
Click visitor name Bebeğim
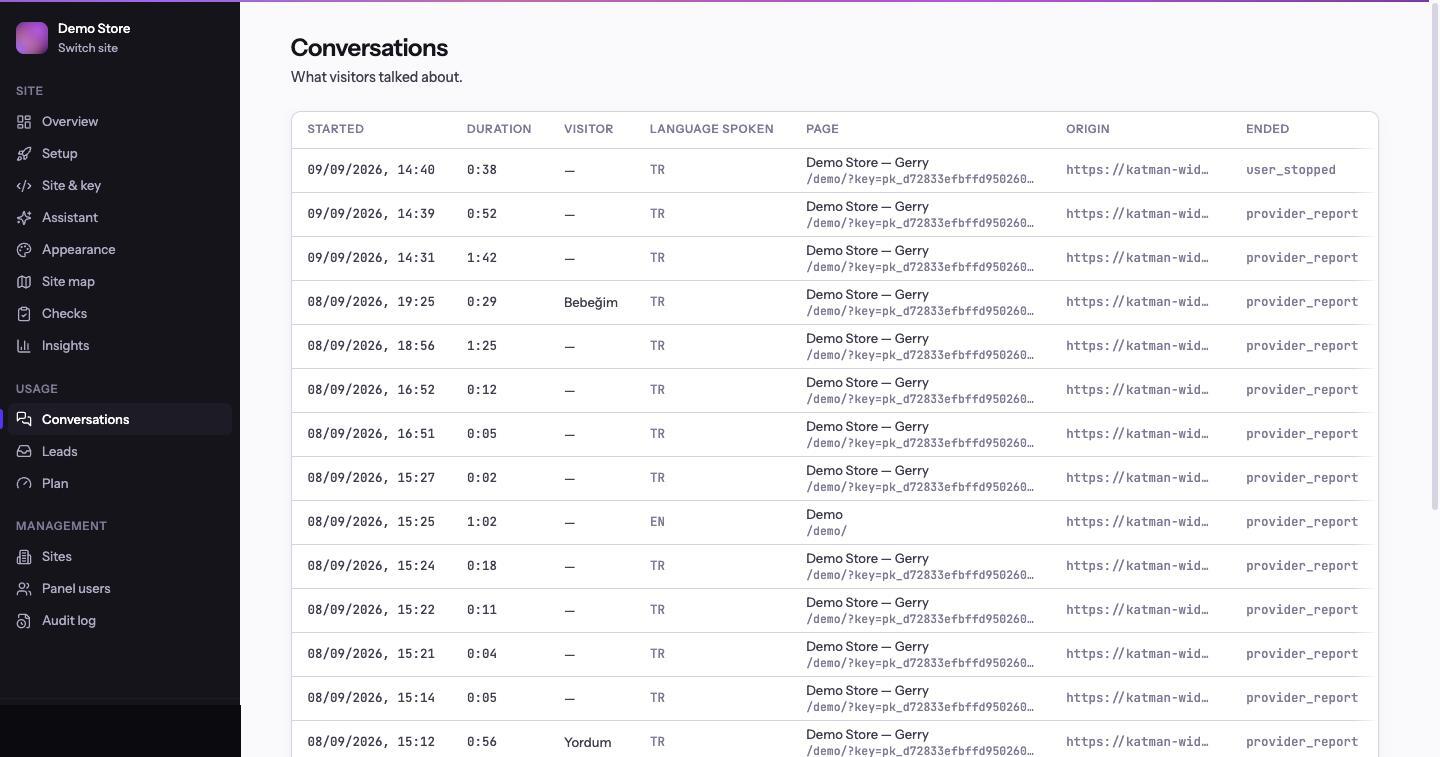(591, 302)
